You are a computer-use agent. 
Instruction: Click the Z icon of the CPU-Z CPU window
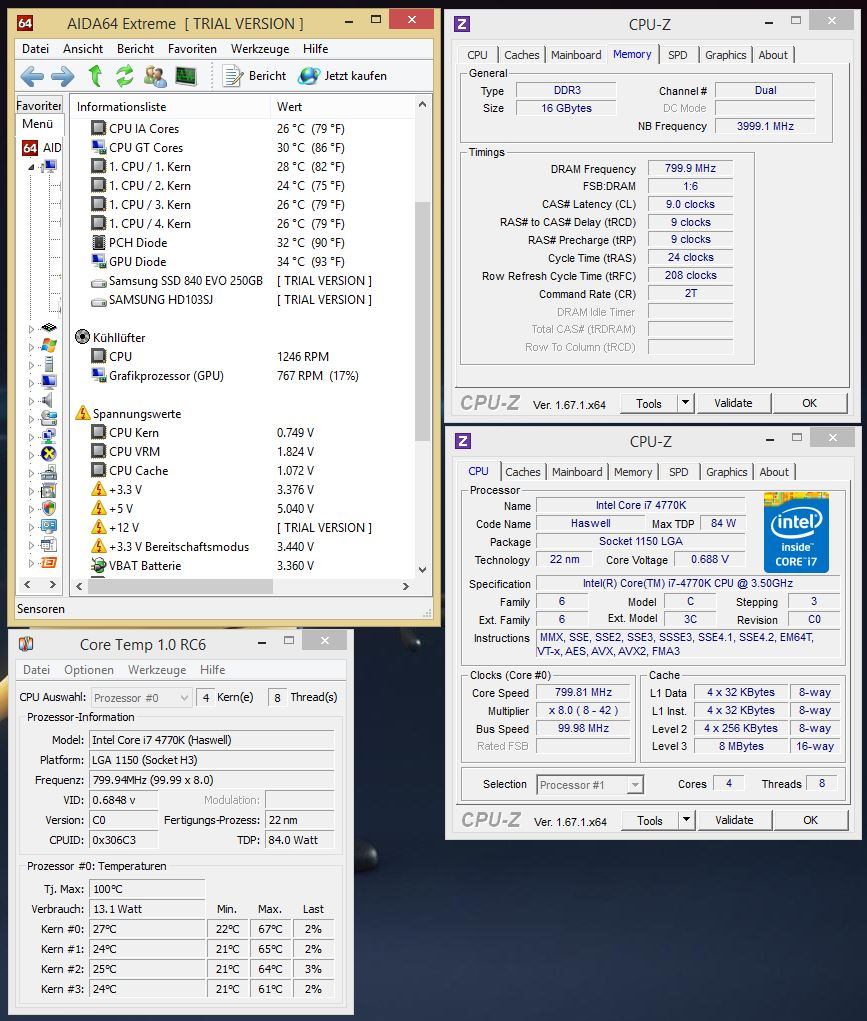tap(463, 441)
